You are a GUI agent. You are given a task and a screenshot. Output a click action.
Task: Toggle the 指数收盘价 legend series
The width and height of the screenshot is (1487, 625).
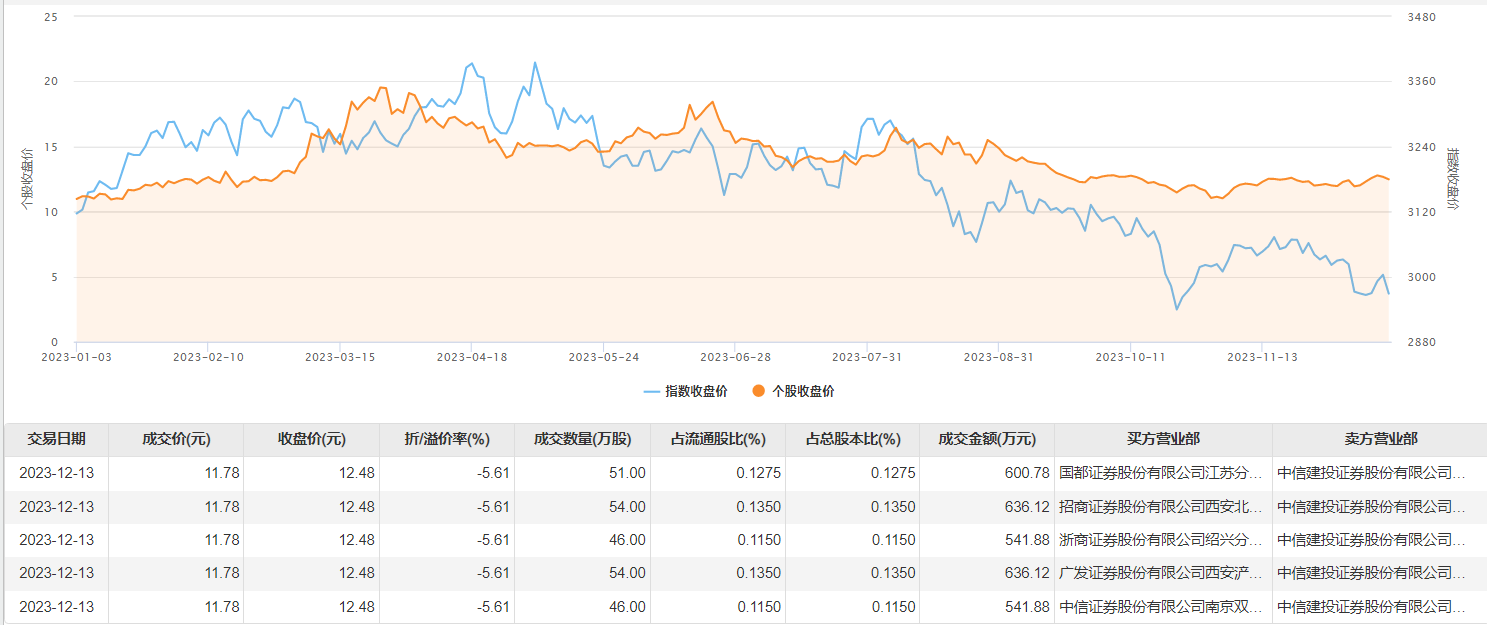[x=685, y=391]
